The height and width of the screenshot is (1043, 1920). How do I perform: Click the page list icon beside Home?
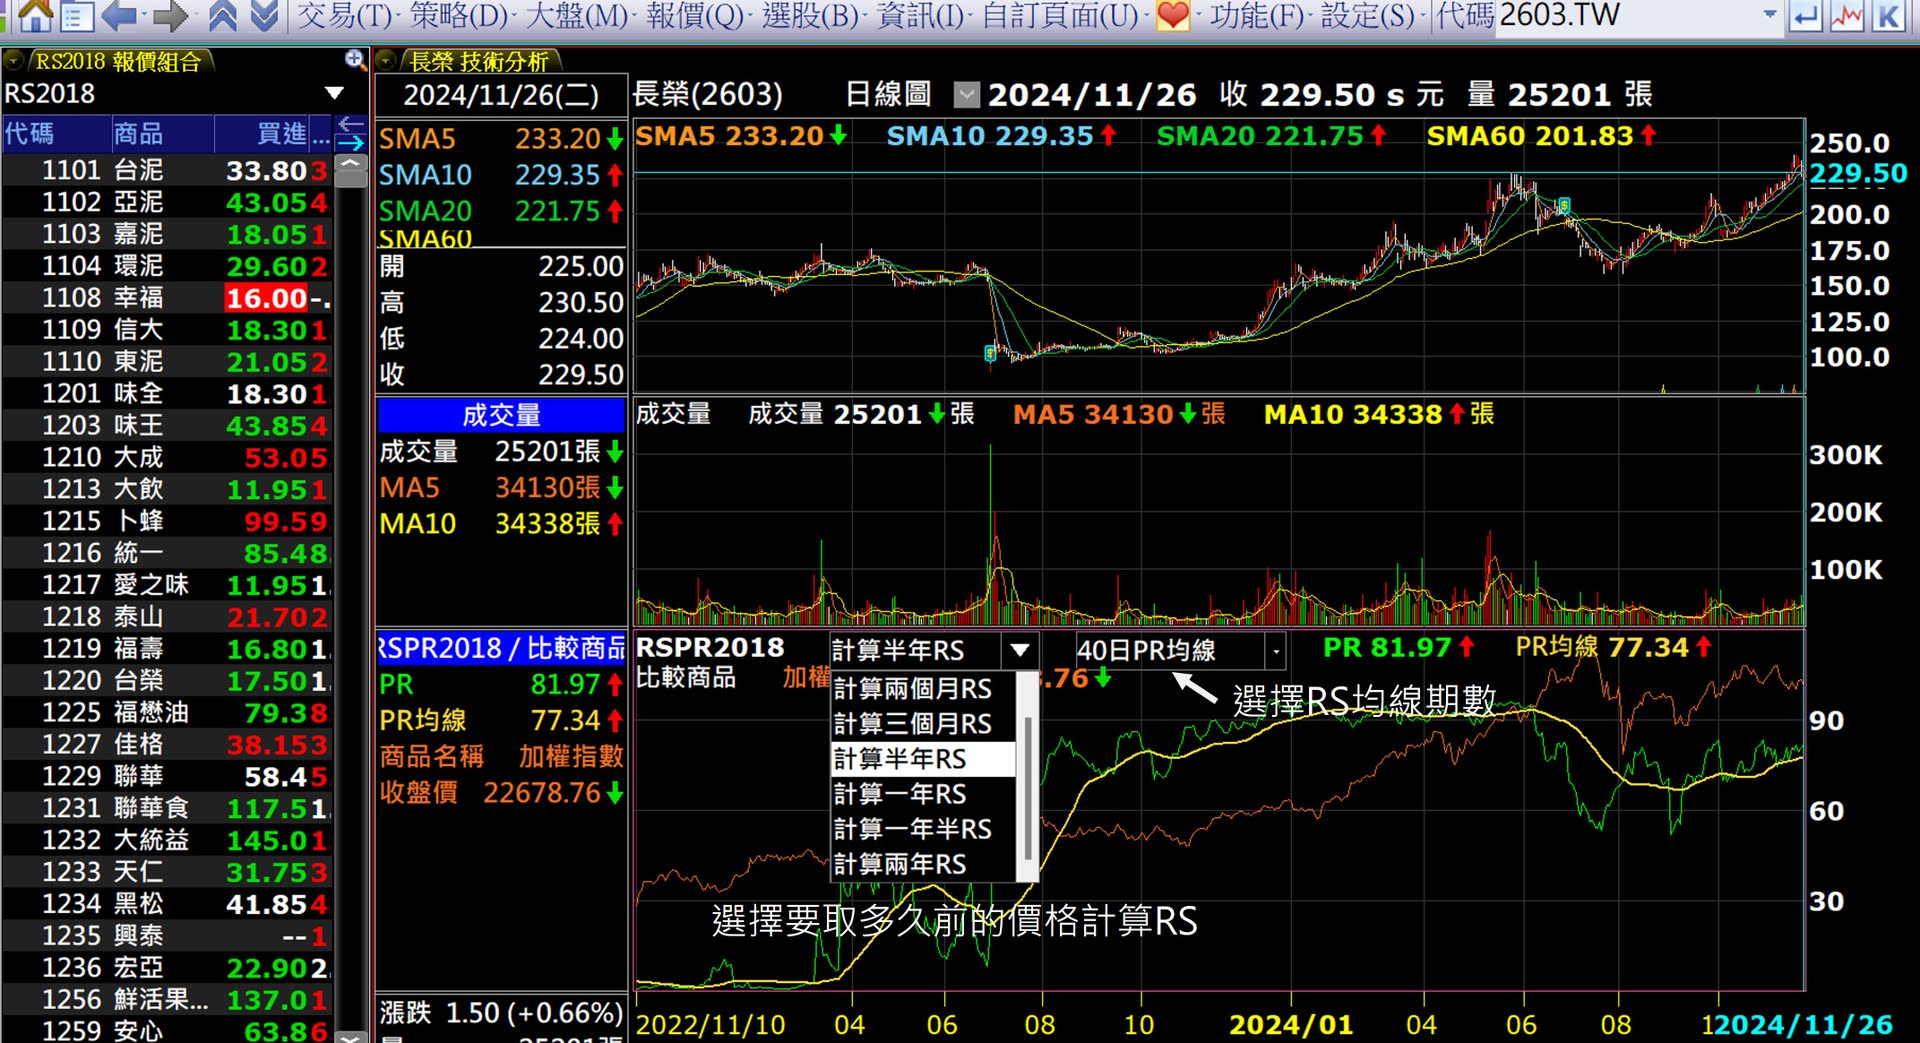tap(77, 16)
